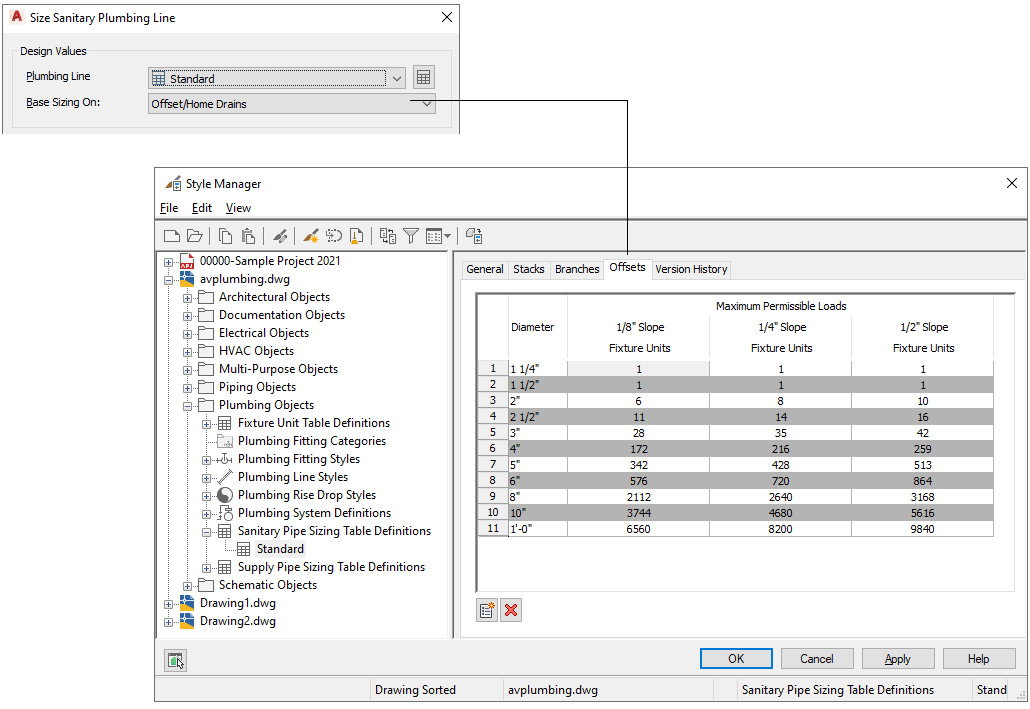Click the OK button
The height and width of the screenshot is (709, 1030).
[x=736, y=658]
